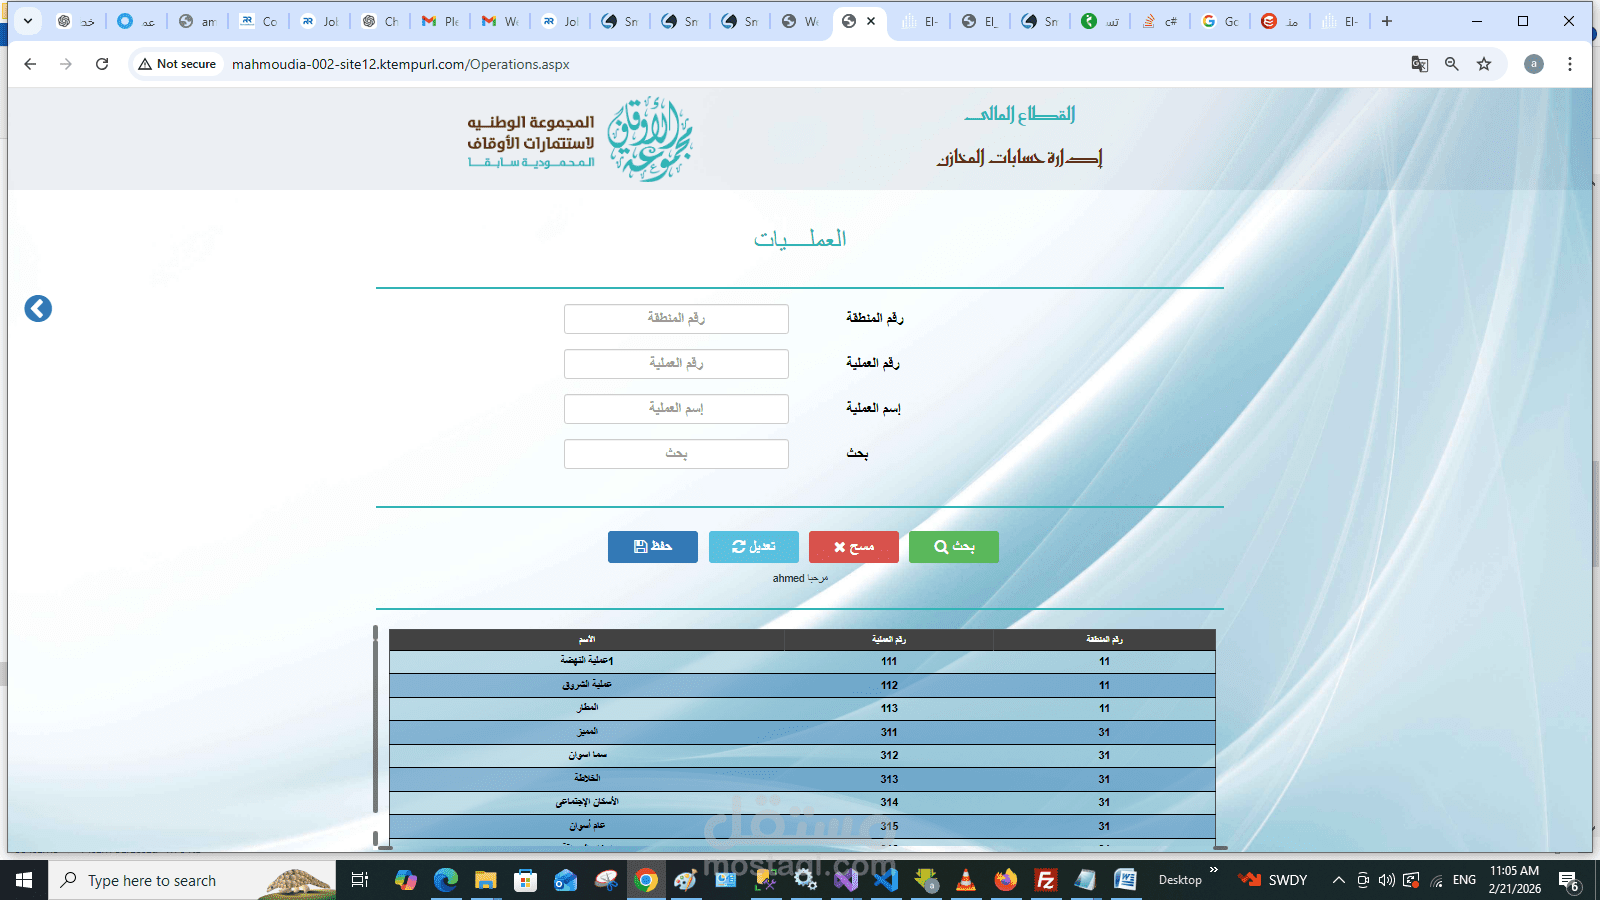This screenshot has height=900, width=1600.
Task: Click the speaker volume tray icon
Action: (1386, 880)
